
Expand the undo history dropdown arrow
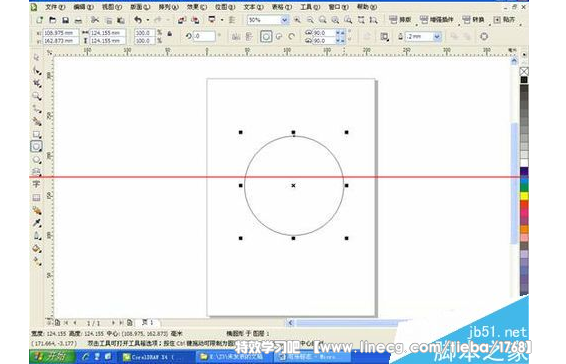pos(148,20)
